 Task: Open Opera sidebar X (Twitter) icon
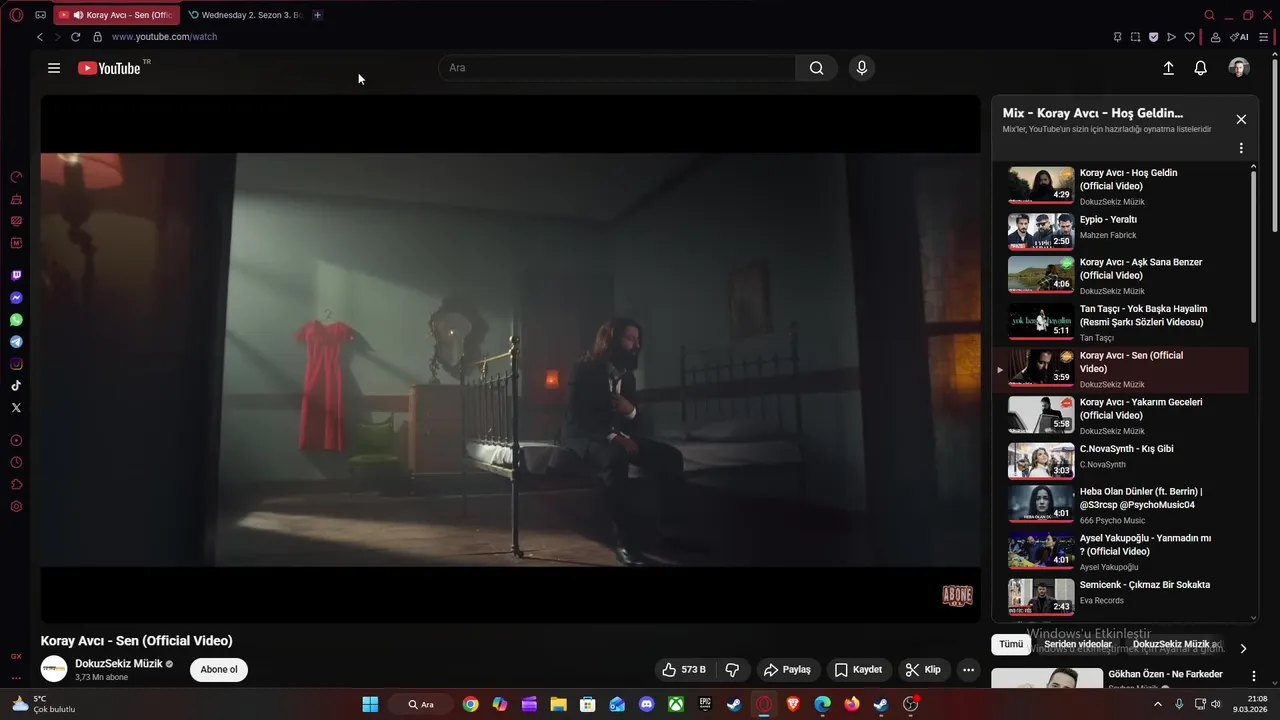16,408
